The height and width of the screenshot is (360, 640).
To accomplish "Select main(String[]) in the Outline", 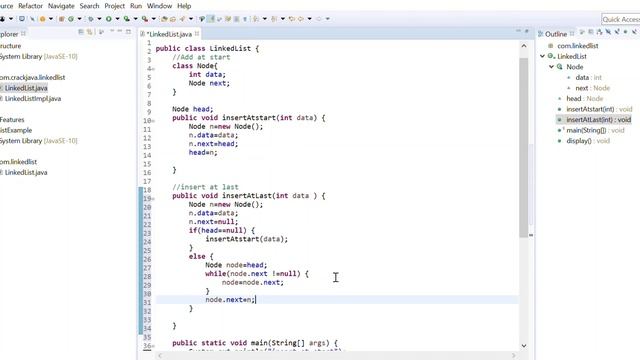I will tap(595, 130).
